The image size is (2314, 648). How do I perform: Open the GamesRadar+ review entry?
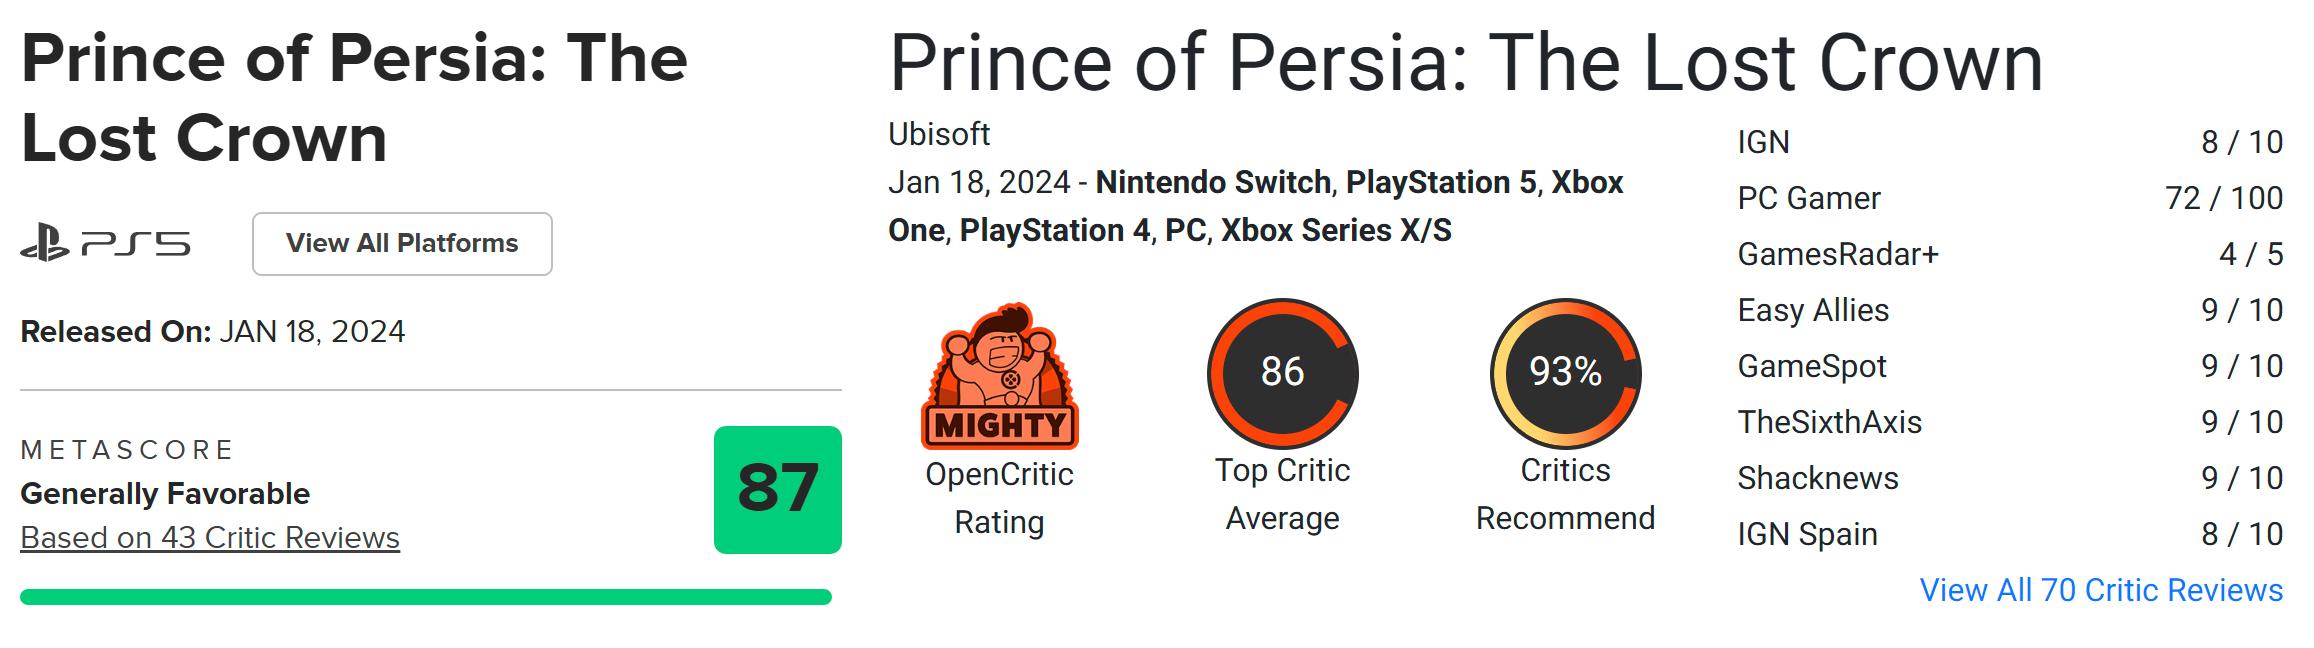1838,254
